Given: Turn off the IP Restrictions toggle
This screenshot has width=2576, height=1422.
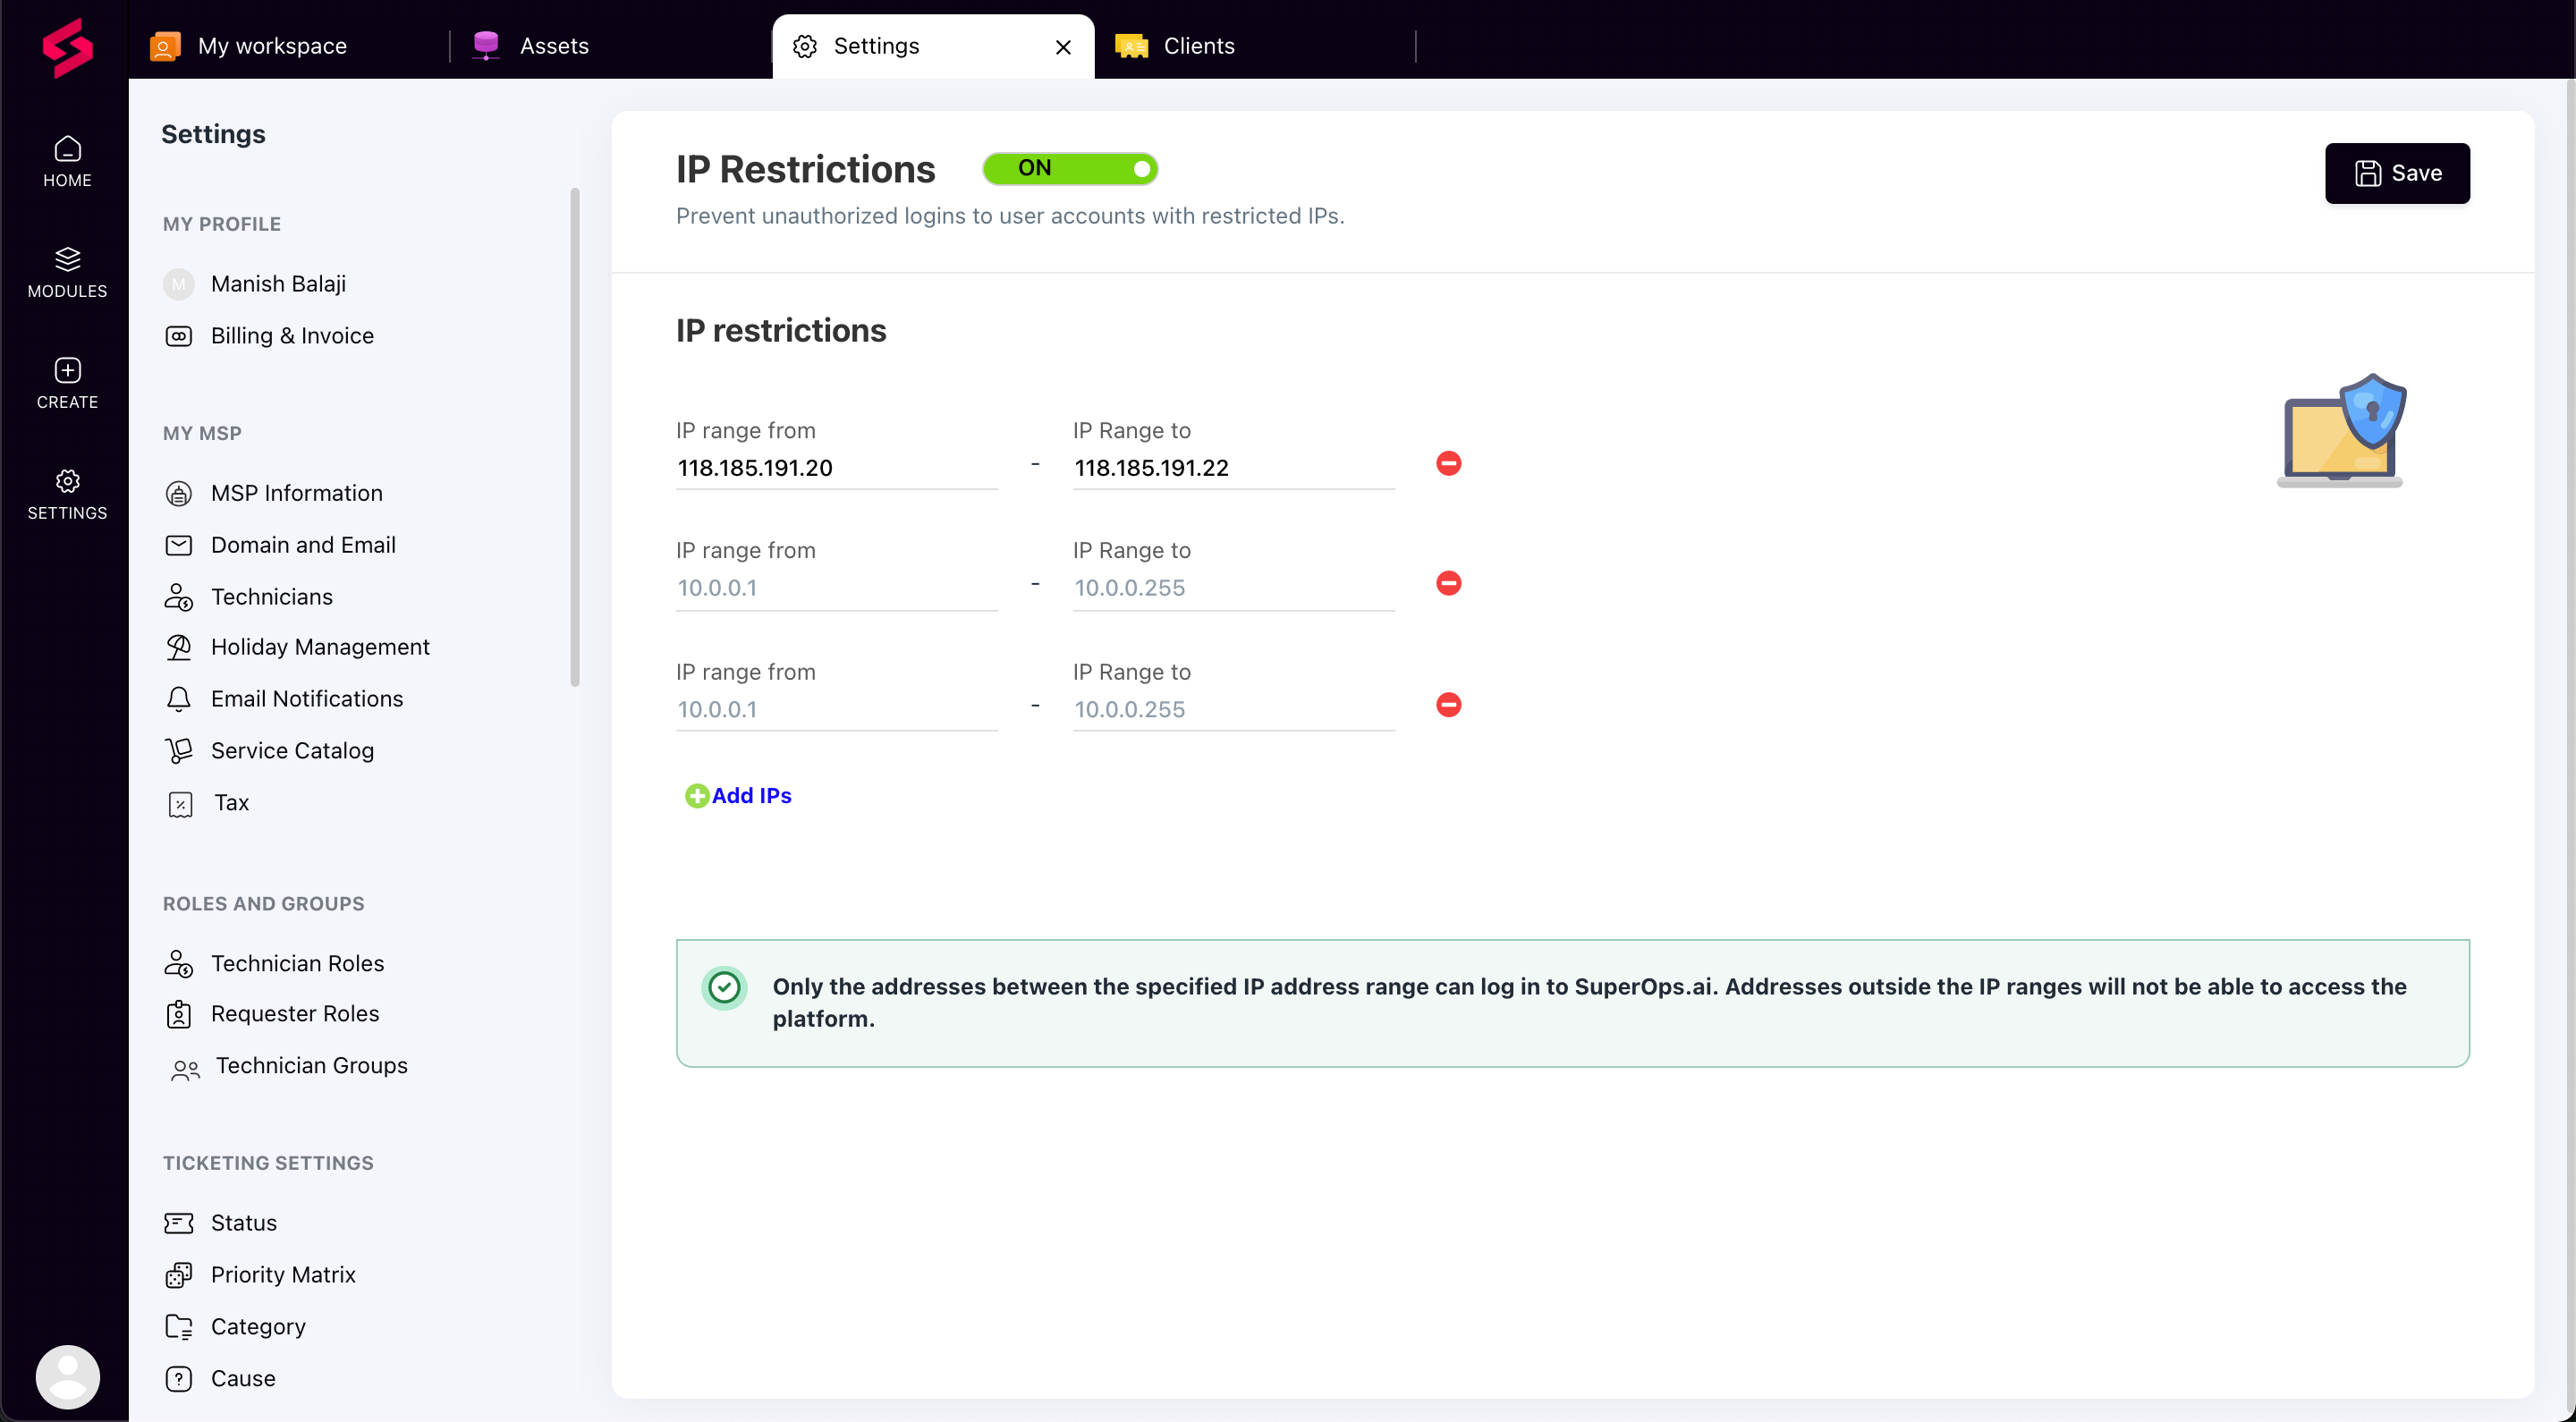Looking at the screenshot, I should tap(1070, 168).
